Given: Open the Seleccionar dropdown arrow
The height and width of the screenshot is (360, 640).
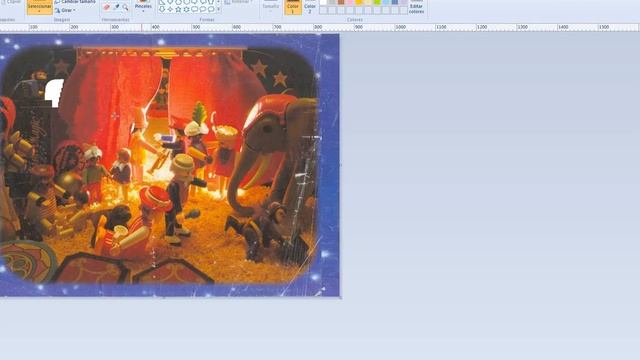Looking at the screenshot, I should 39,11.
